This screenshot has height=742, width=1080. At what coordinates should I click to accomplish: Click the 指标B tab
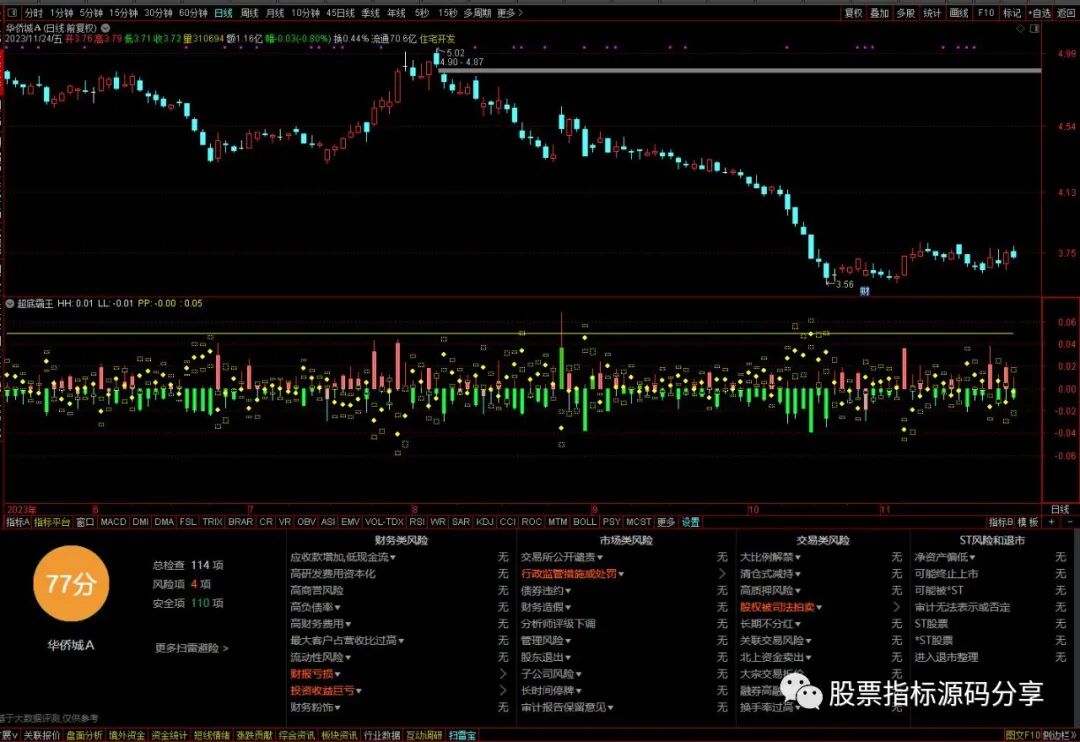click(1001, 522)
